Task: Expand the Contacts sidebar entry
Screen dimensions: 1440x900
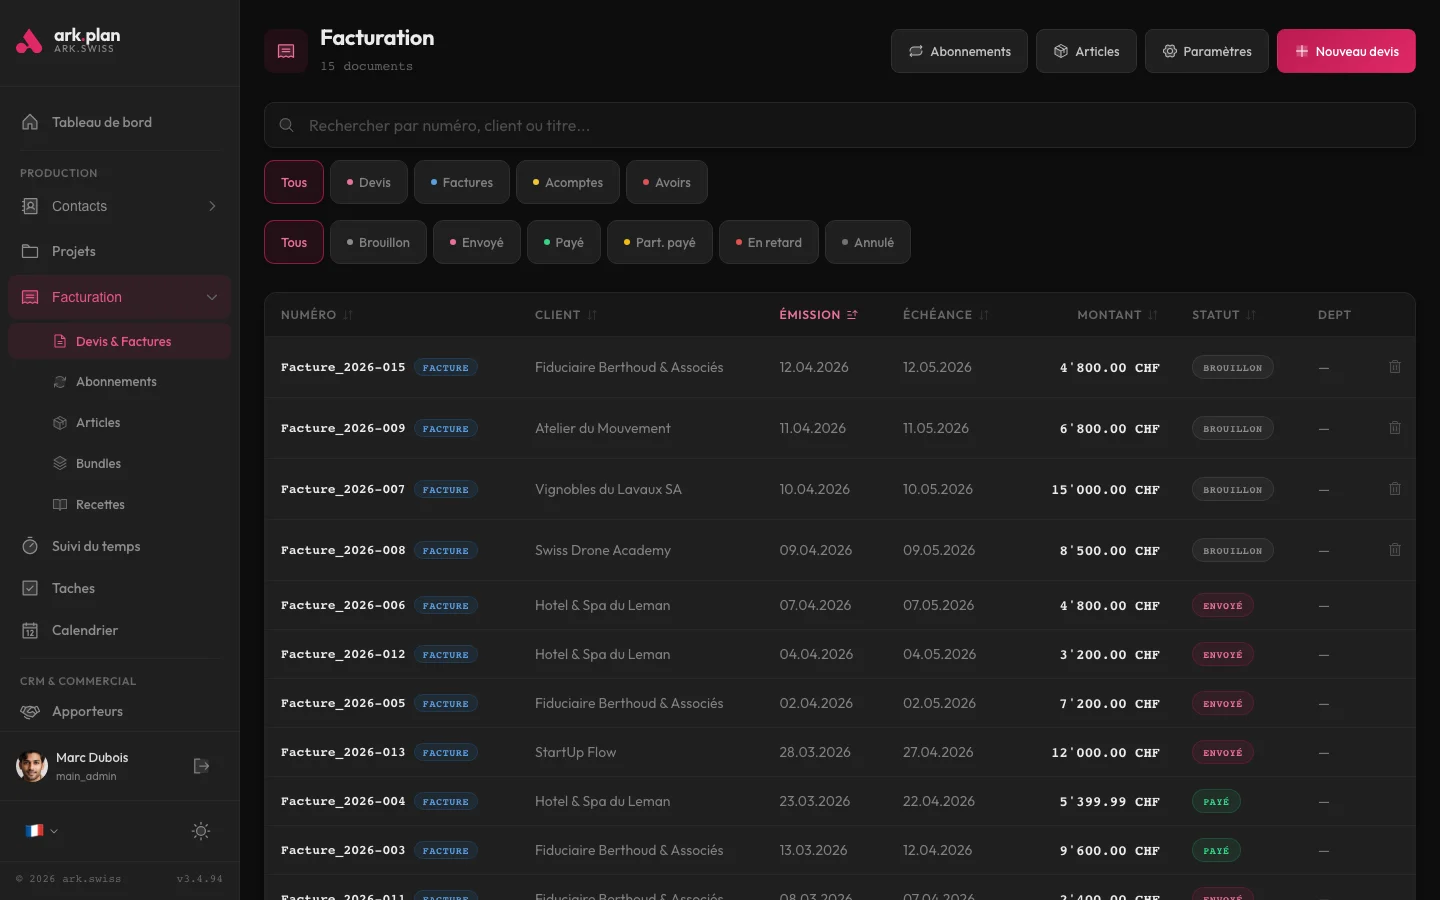Action: [x=211, y=206]
